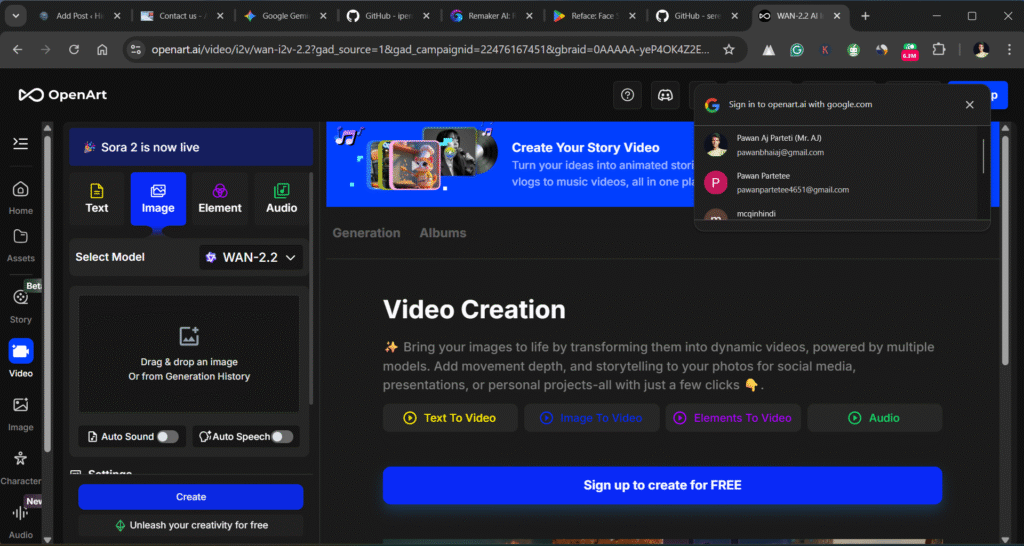Open Image section in sidebar
Screen dimensions: 1024x546
(20, 413)
